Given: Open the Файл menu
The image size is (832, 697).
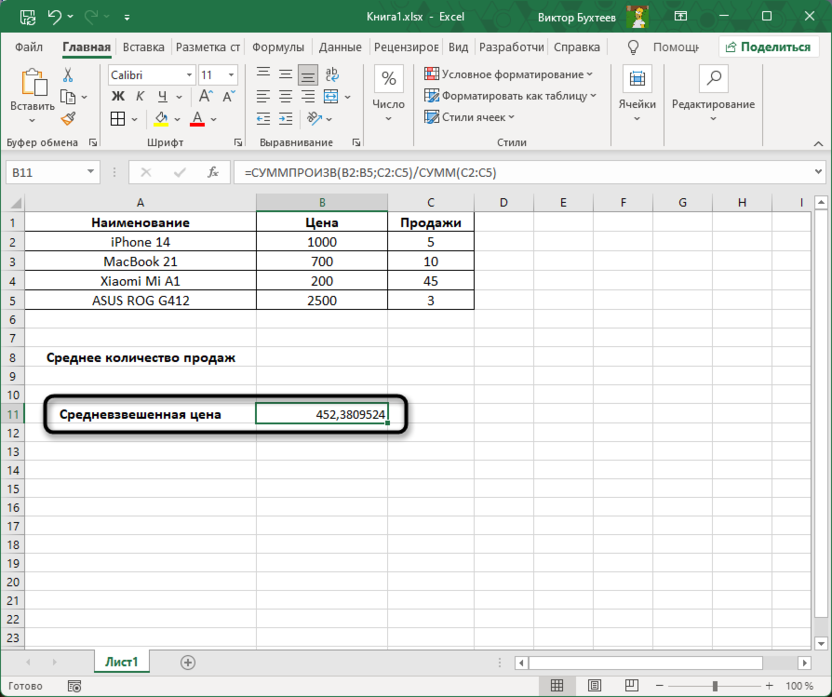Looking at the screenshot, I should click(29, 47).
